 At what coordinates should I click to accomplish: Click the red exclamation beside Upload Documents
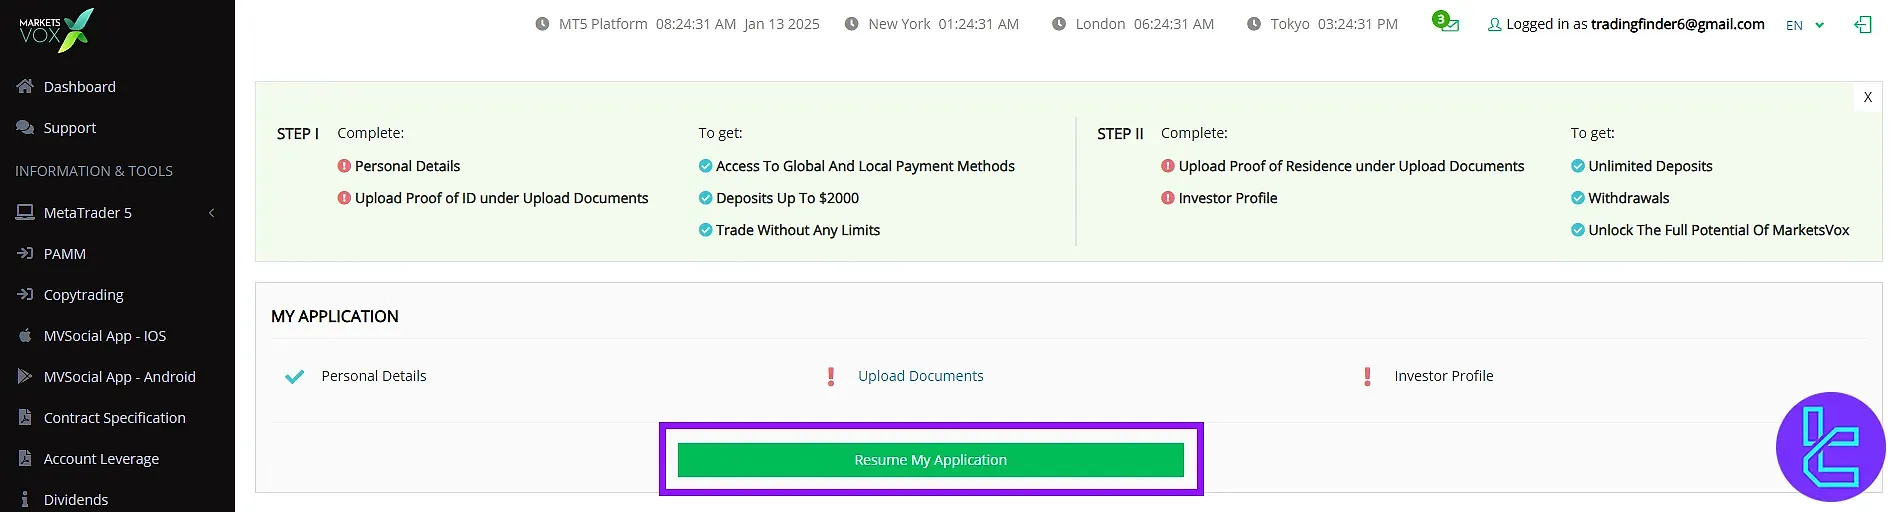tap(830, 376)
